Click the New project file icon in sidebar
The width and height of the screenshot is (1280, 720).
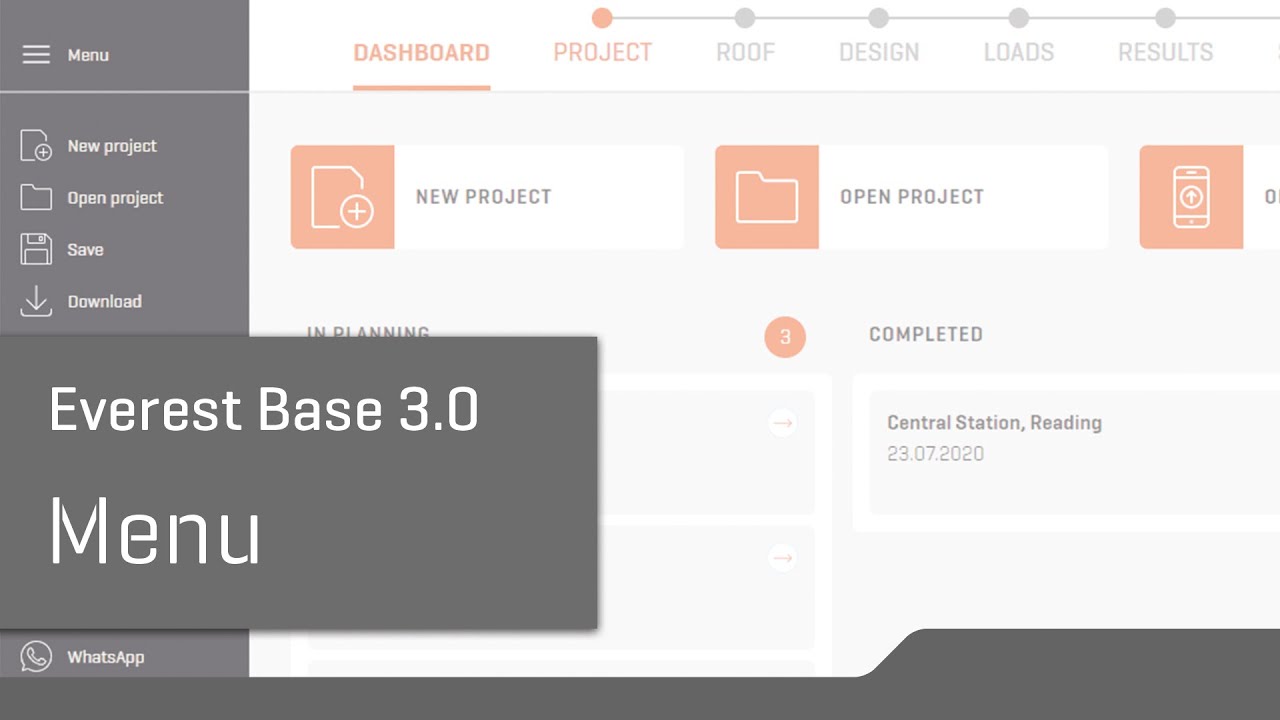(x=36, y=146)
